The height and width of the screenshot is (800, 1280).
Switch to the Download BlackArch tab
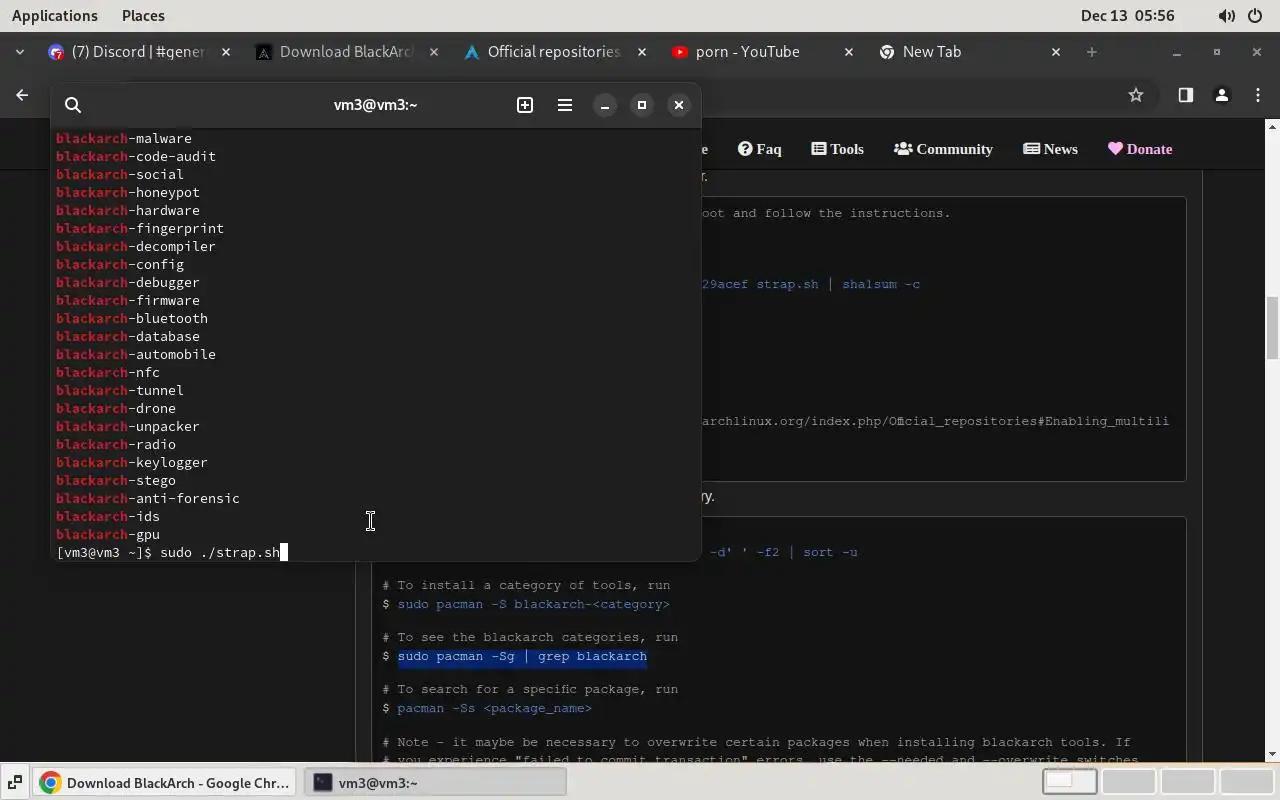click(345, 52)
